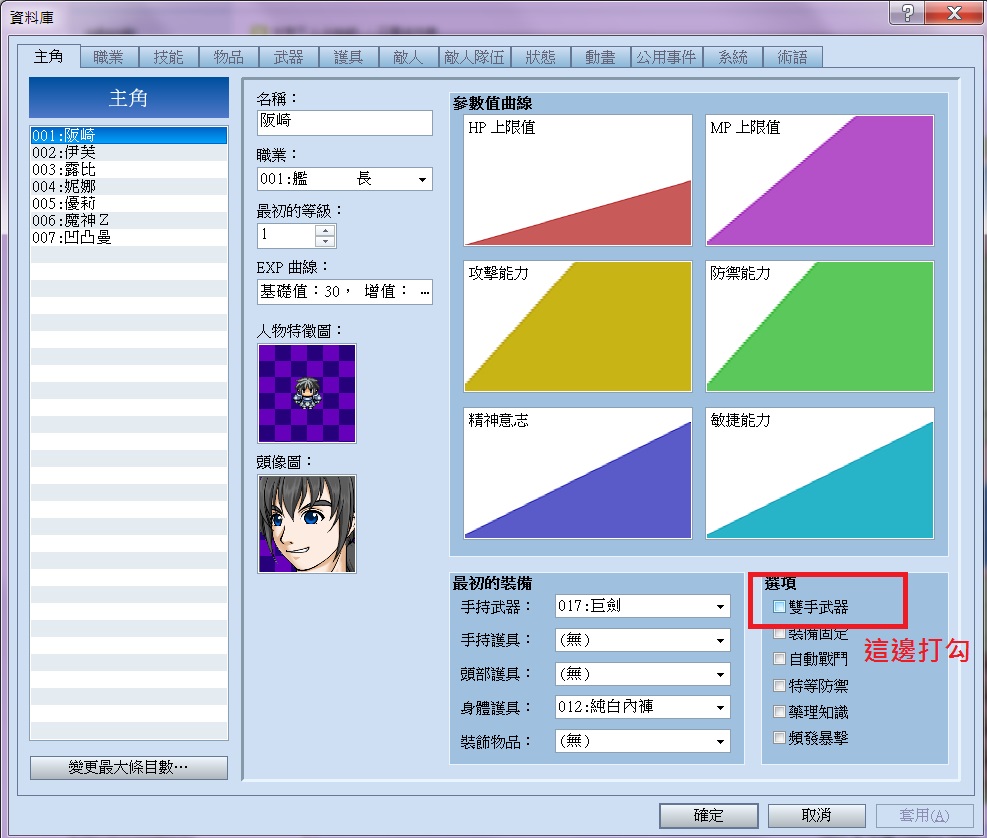This screenshot has width=987, height=838.
Task: Open the 敏捷能力 curve graph
Action: pos(820,473)
